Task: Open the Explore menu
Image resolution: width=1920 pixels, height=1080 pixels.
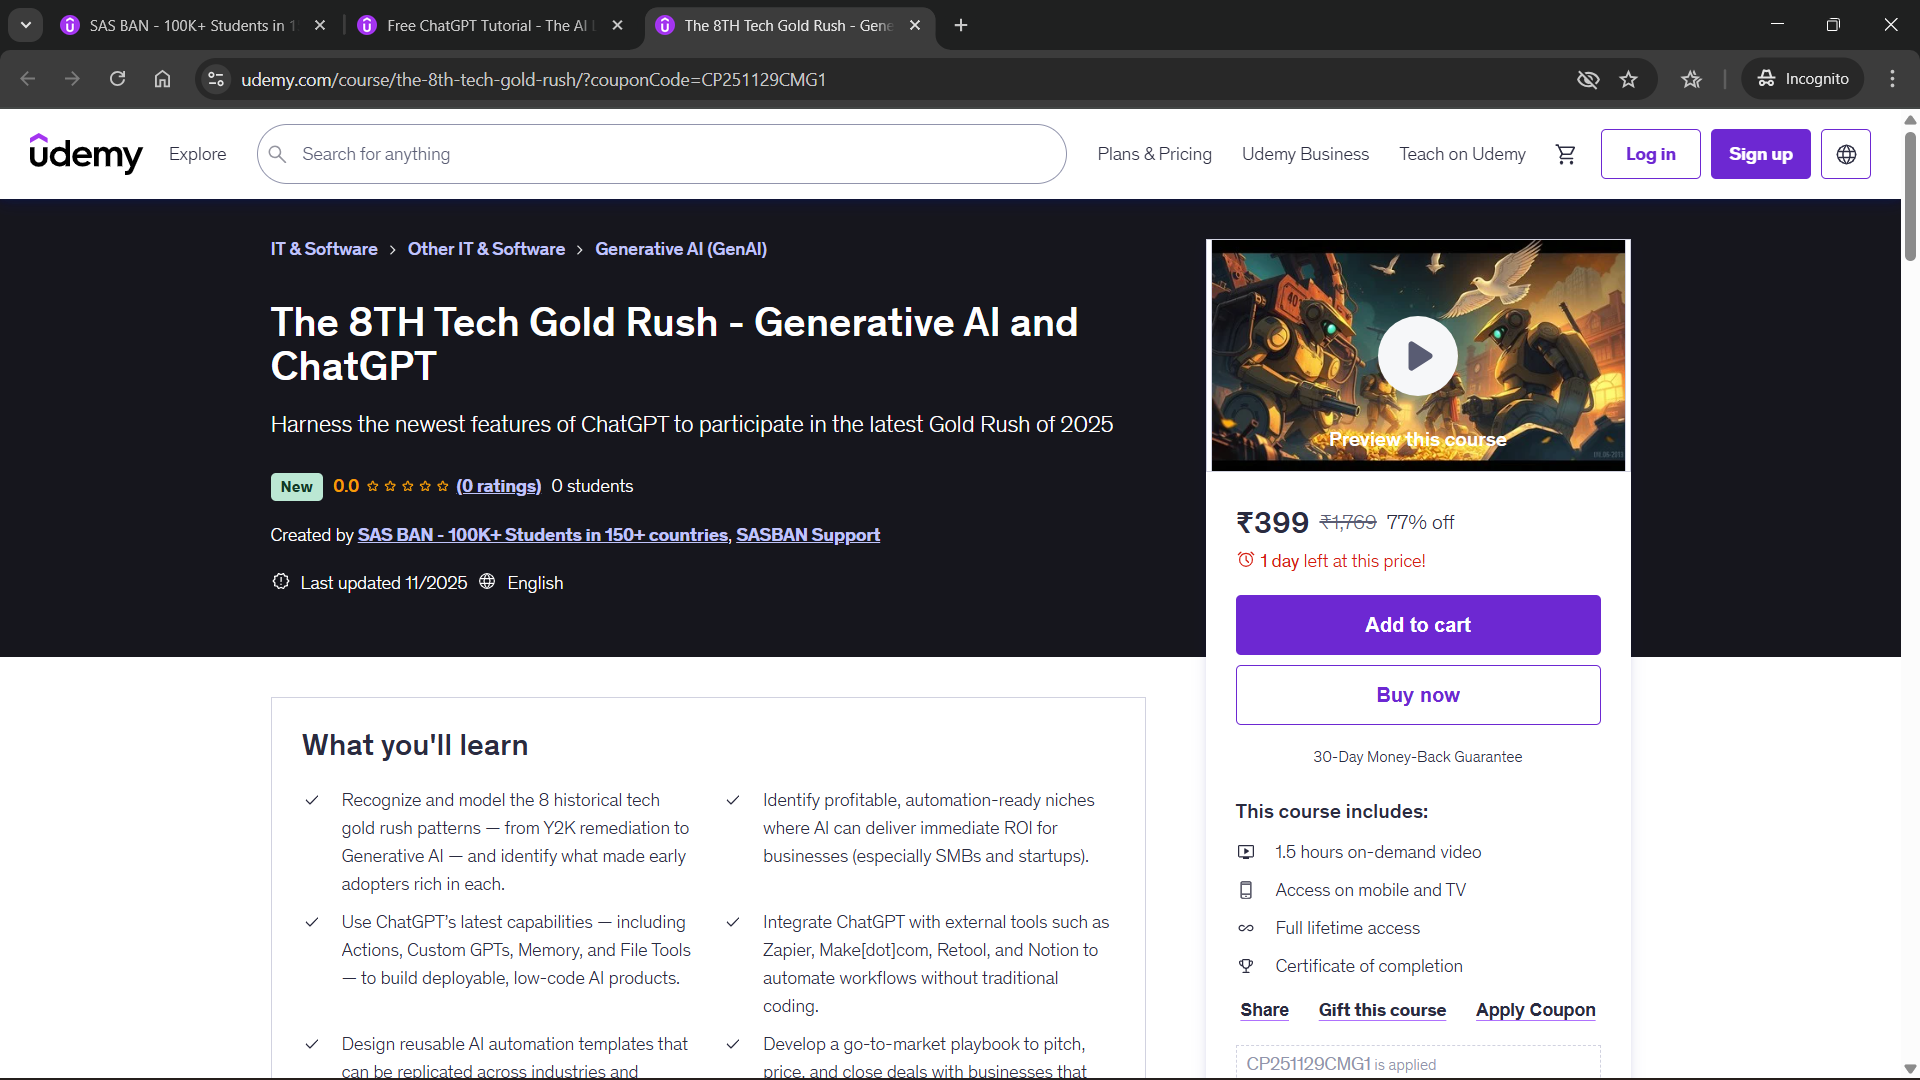Action: (x=197, y=154)
